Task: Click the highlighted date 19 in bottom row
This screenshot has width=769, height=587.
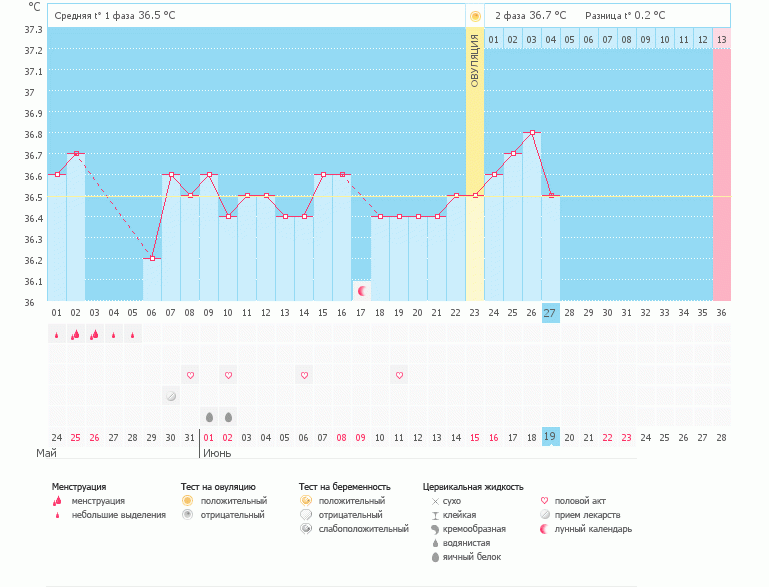Action: point(550,437)
